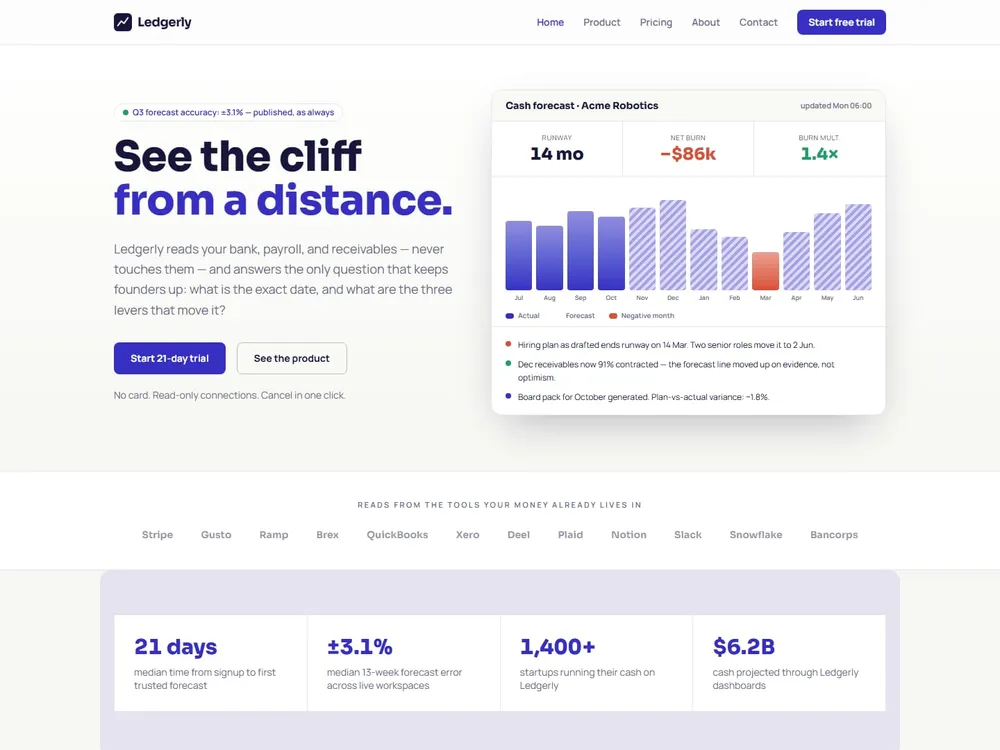This screenshot has height=750, width=1000.
Task: Go to the Pricing page
Action: click(656, 22)
